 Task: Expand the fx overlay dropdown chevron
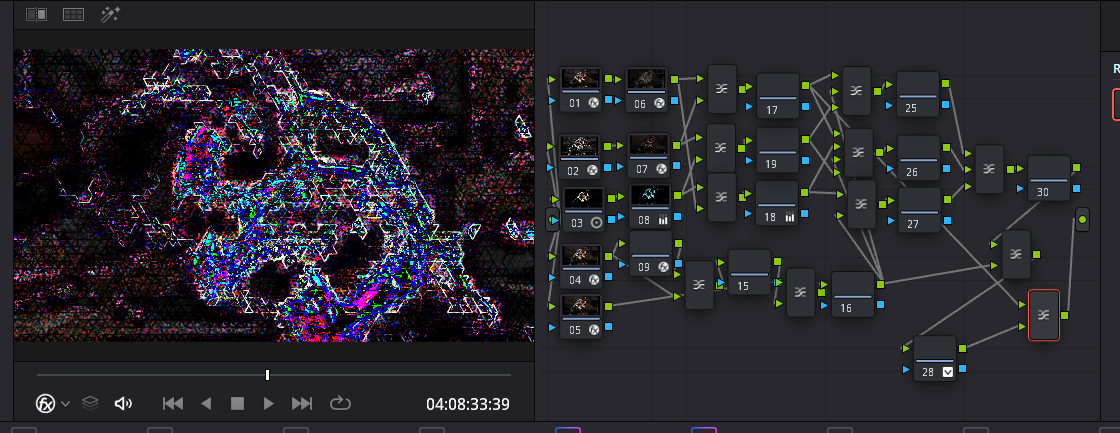66,404
